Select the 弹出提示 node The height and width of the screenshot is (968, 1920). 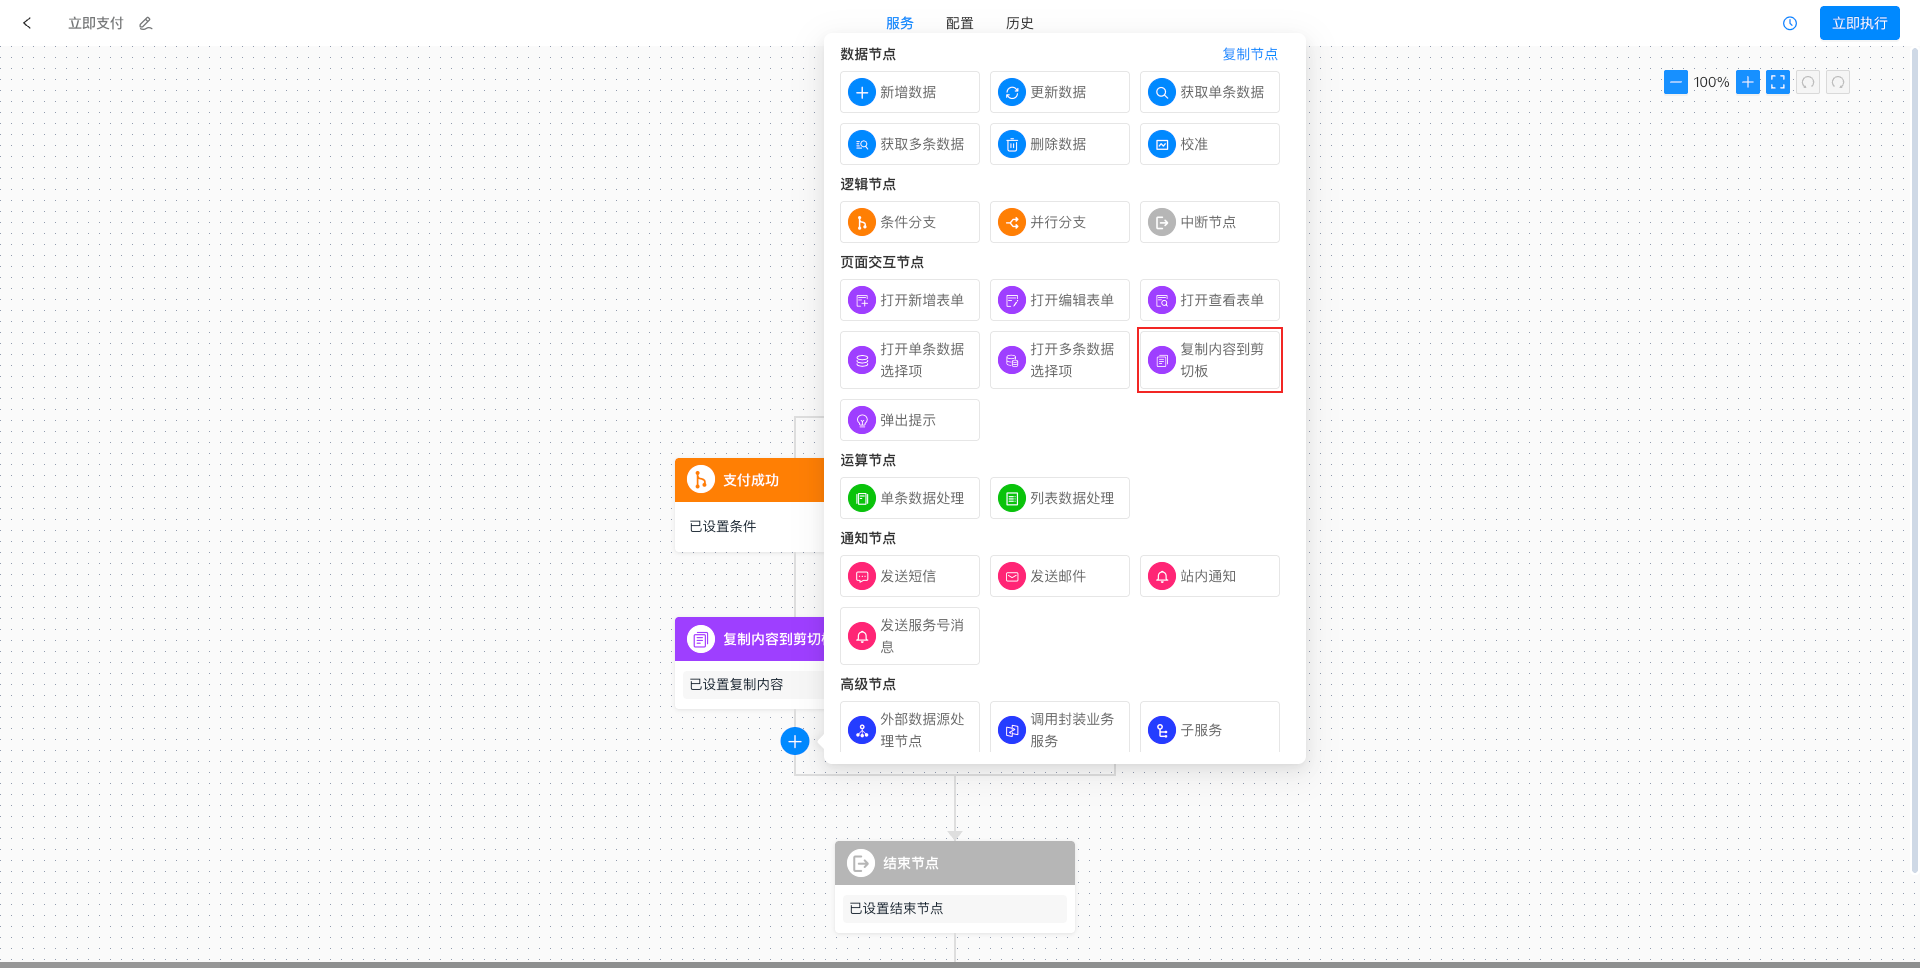[x=909, y=420]
